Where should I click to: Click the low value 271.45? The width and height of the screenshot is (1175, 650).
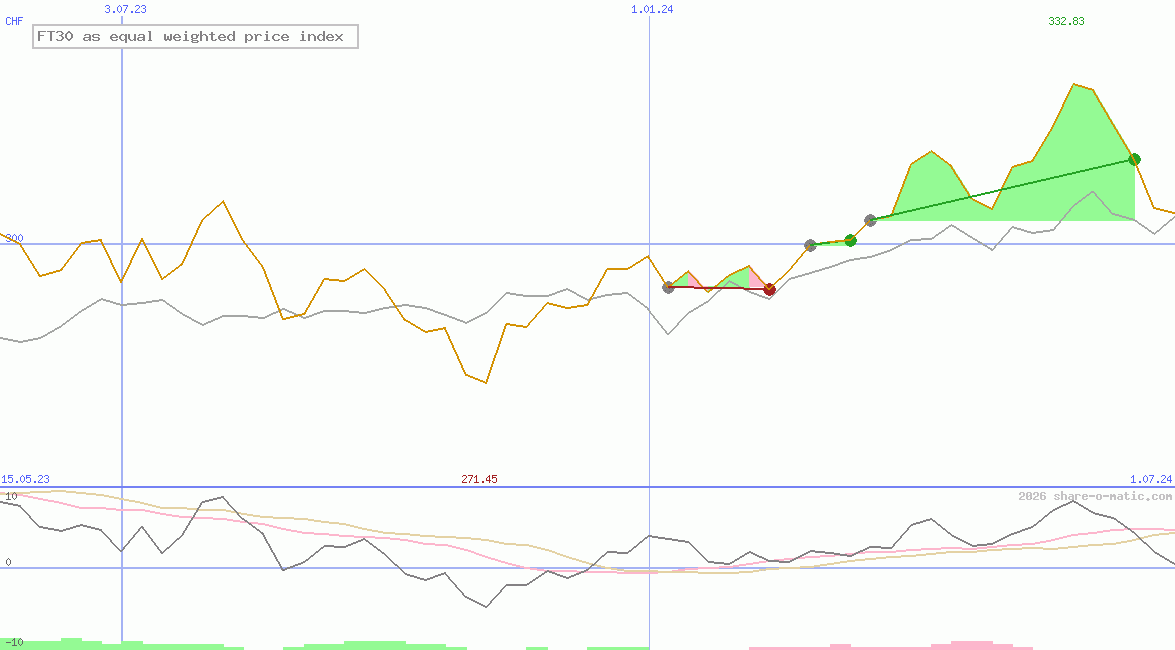coord(480,479)
